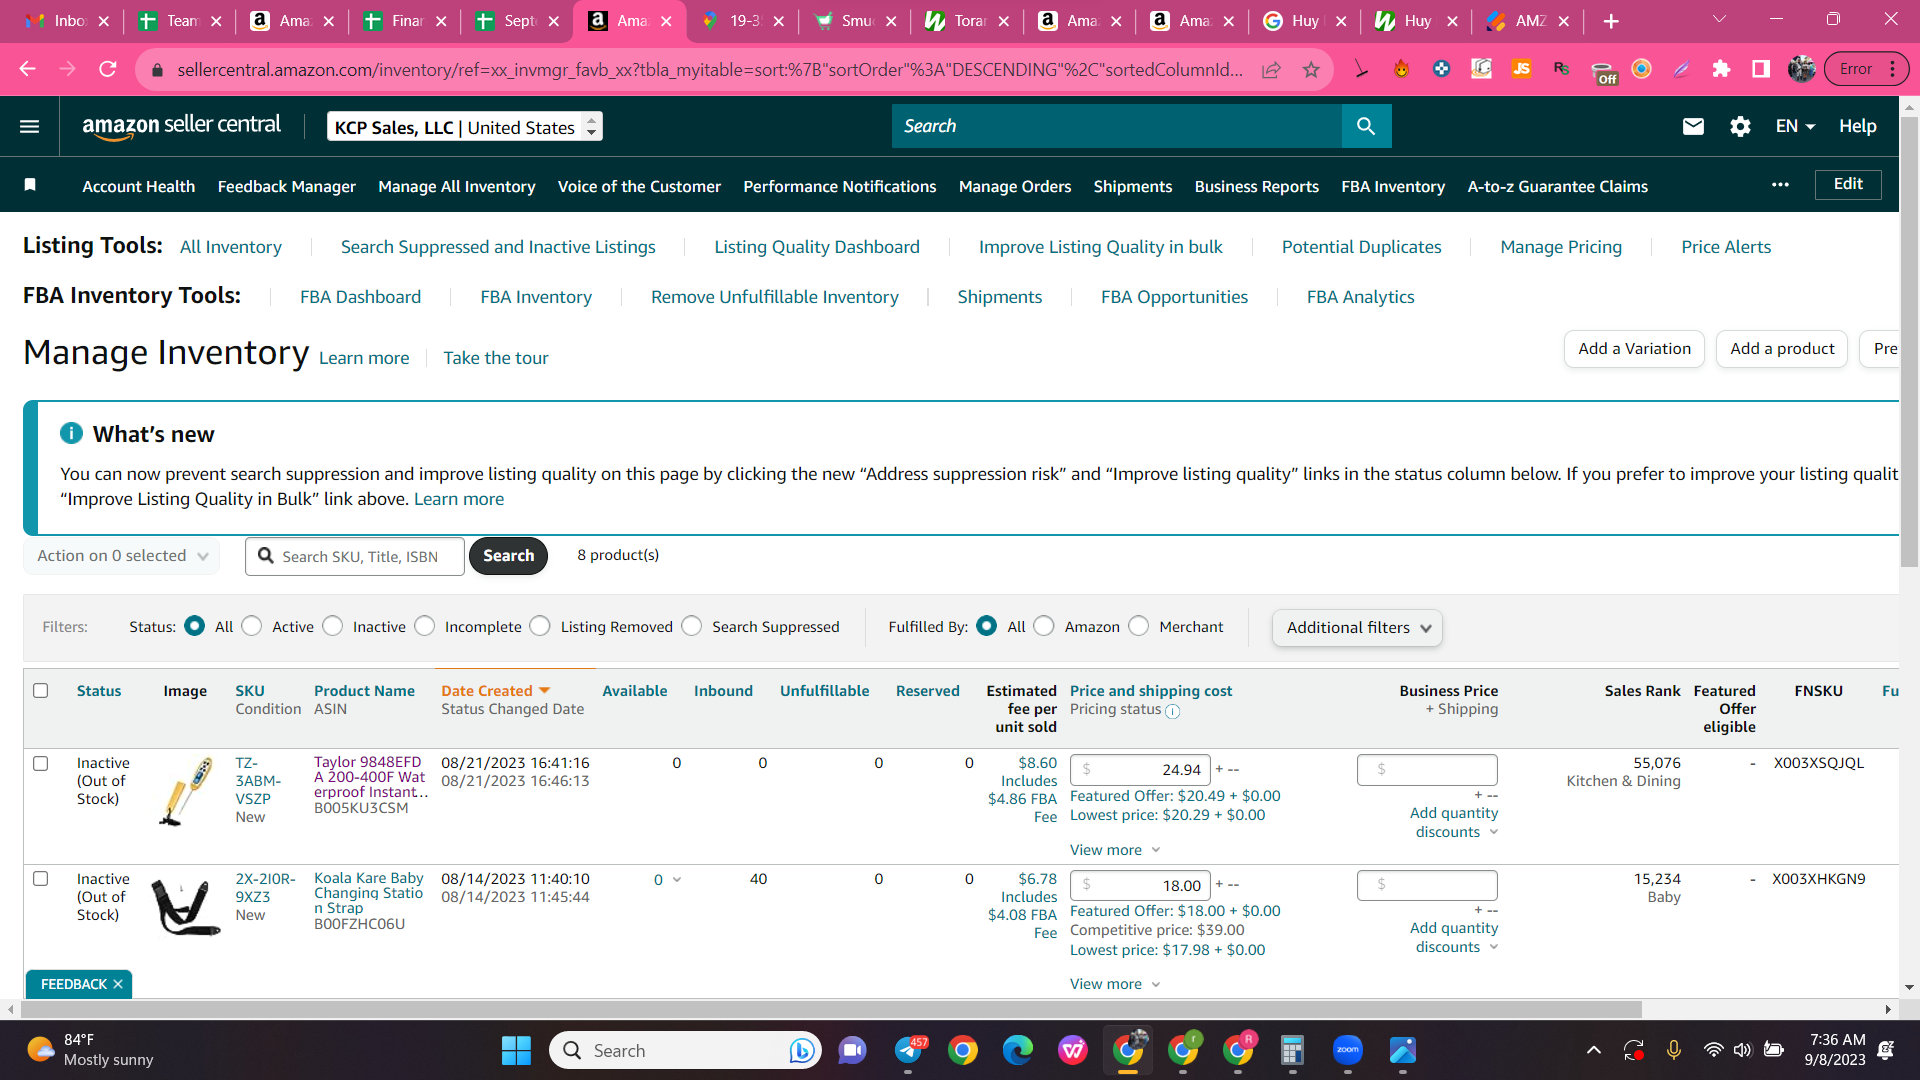This screenshot has width=1920, height=1080.
Task: Open the messages envelope icon
Action: point(1693,126)
